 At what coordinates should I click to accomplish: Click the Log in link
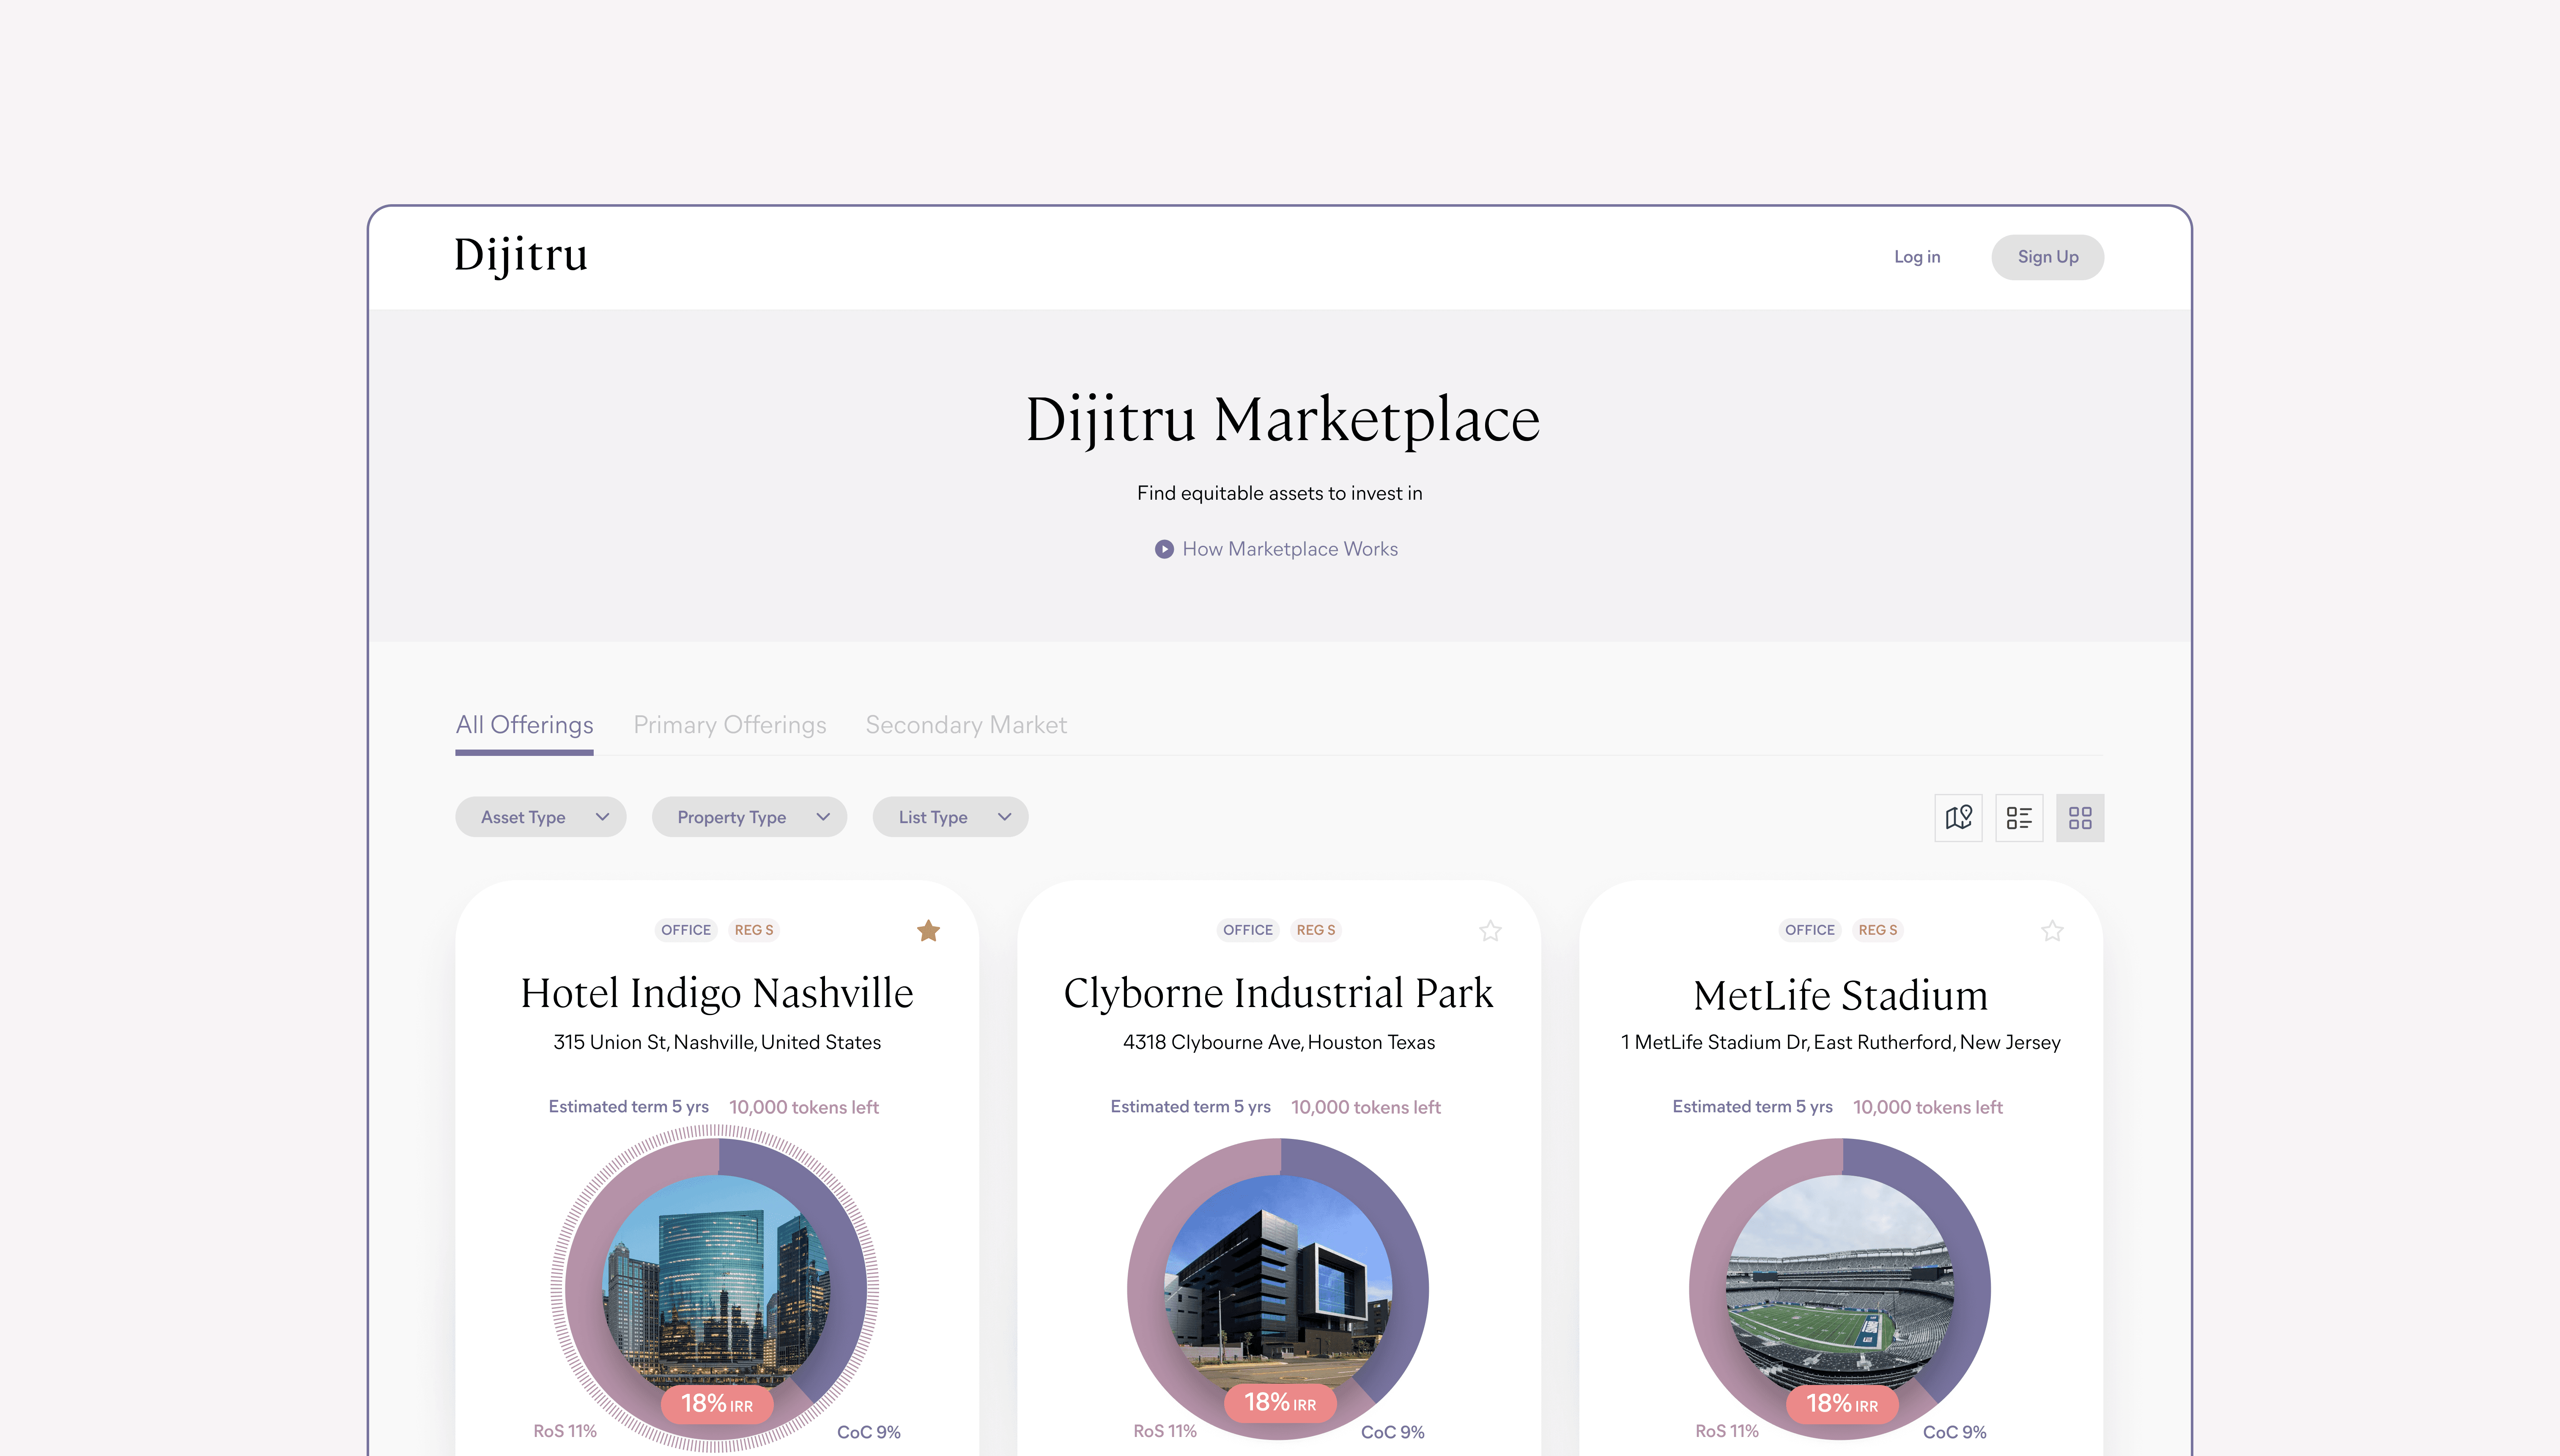pyautogui.click(x=1916, y=257)
